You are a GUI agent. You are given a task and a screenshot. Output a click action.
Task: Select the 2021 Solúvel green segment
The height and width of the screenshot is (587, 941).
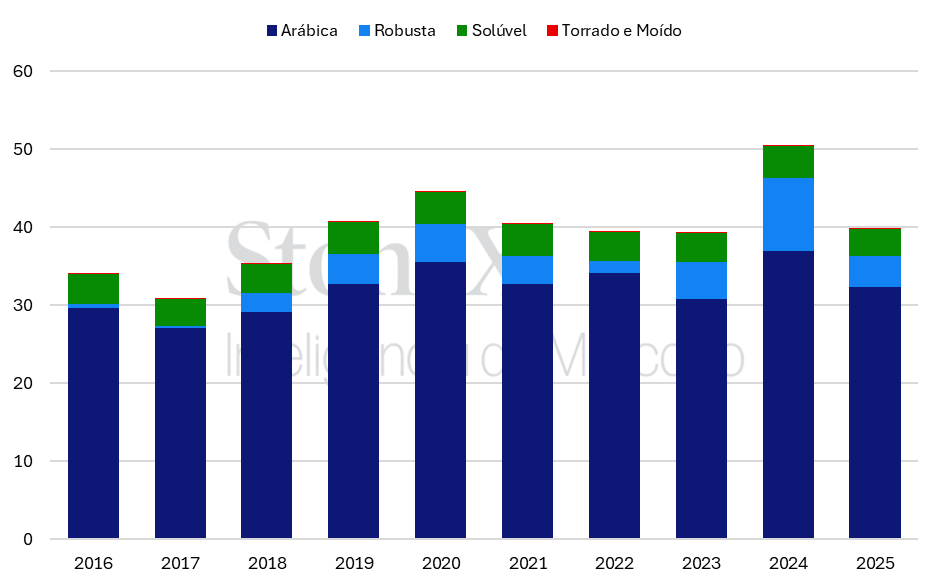[x=528, y=240]
